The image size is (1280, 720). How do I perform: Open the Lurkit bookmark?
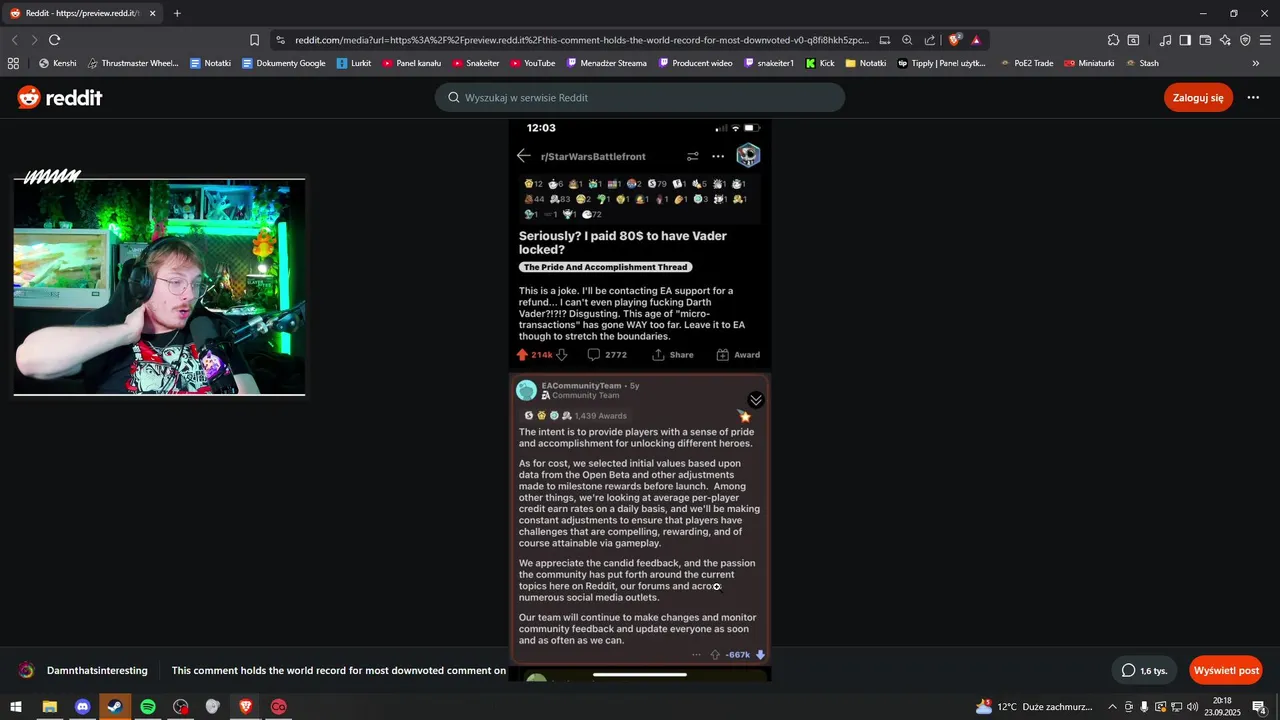pos(354,63)
